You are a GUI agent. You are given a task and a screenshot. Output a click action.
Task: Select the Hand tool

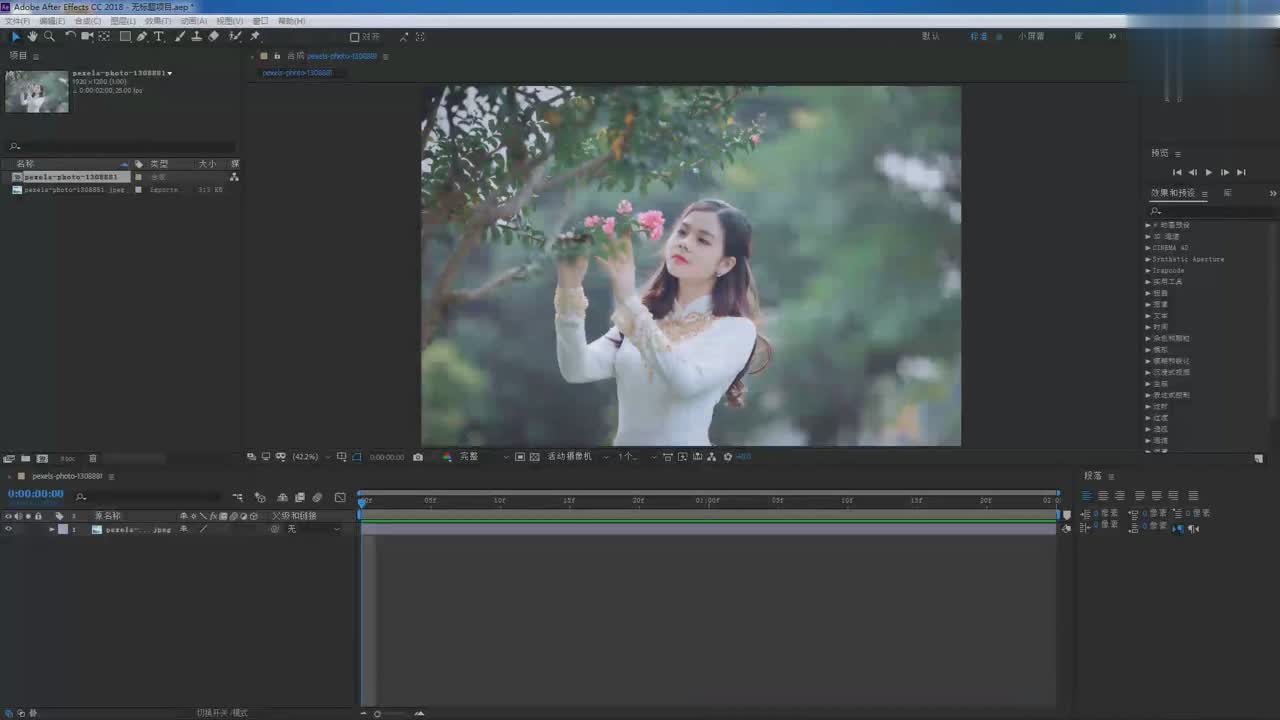[x=32, y=36]
